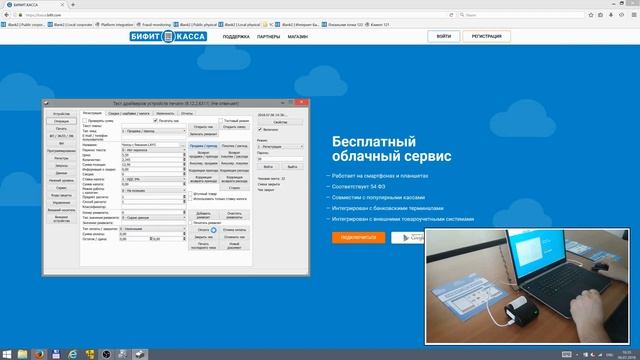Screen dimensions: 640x360
Task: Click into the Название input field
Action: 151,145
